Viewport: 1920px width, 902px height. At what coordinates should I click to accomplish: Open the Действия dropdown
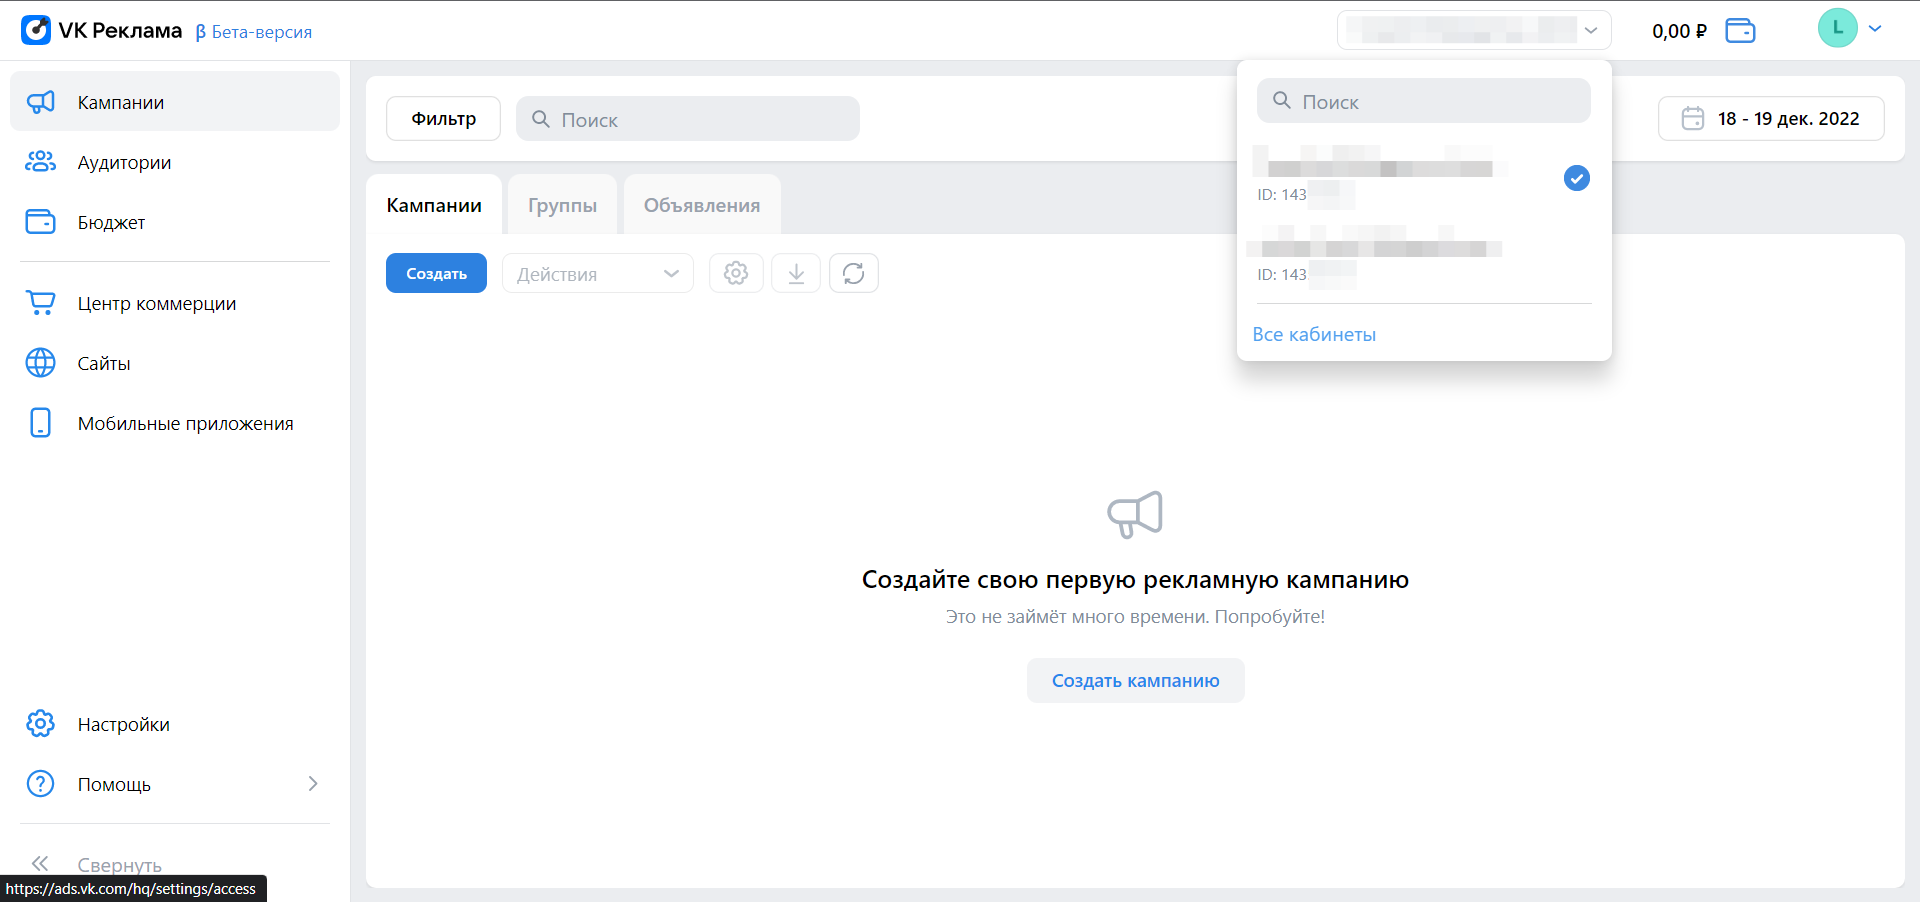[598, 273]
